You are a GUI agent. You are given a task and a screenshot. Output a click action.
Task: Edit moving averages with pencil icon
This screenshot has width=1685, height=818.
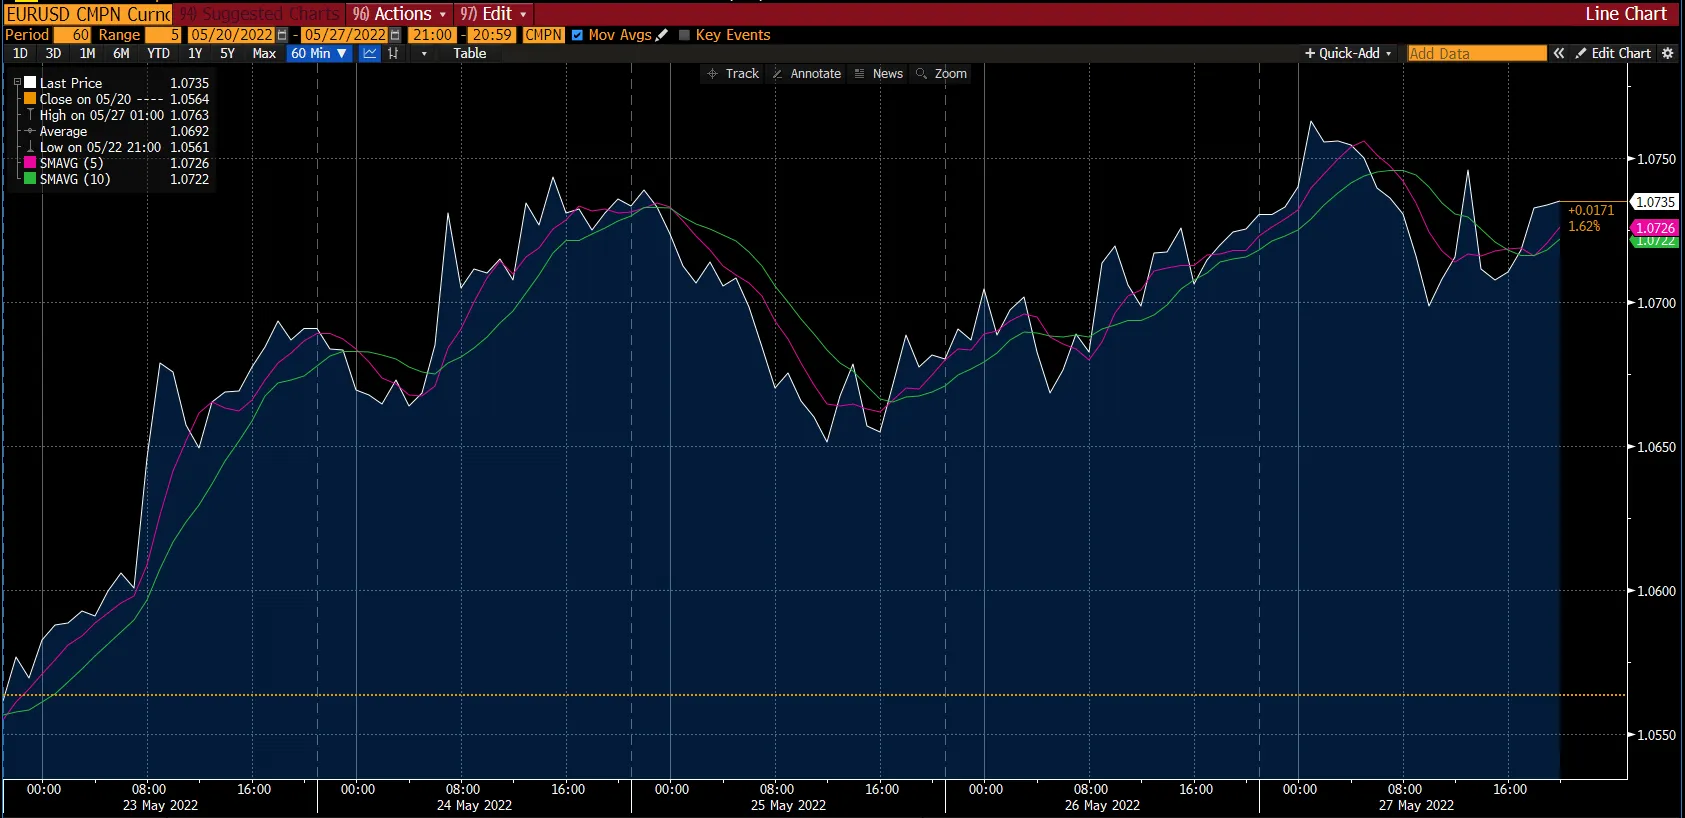[x=661, y=35]
